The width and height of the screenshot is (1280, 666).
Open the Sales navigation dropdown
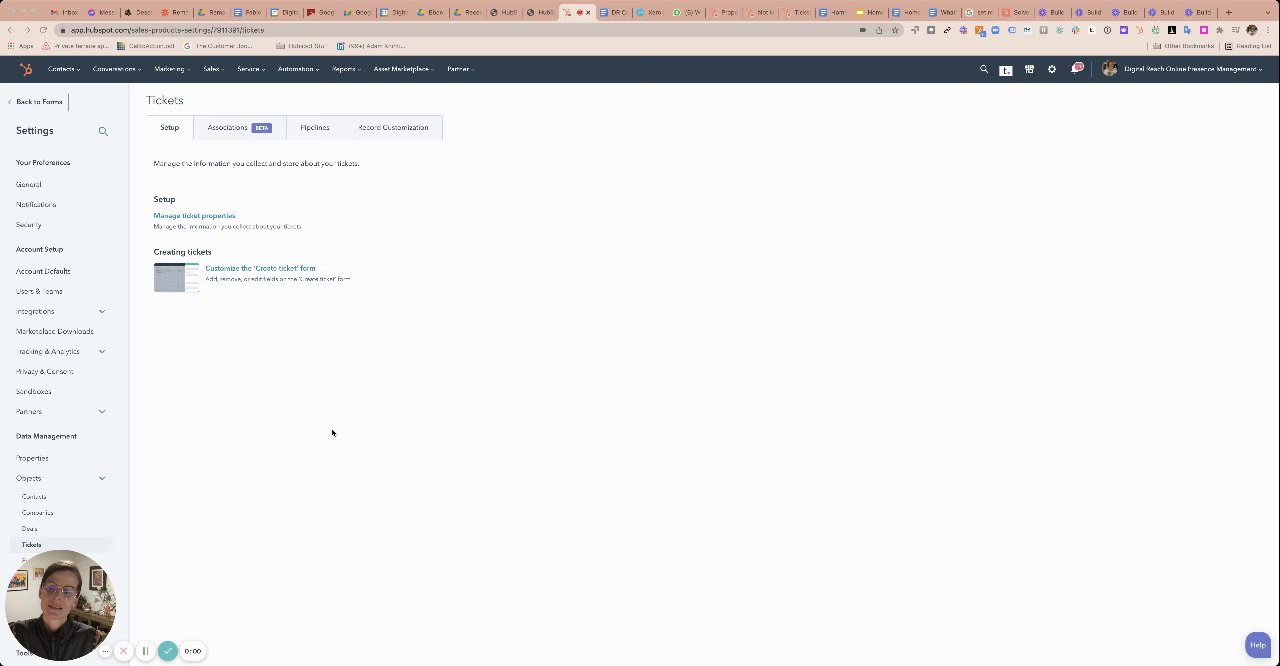point(214,69)
